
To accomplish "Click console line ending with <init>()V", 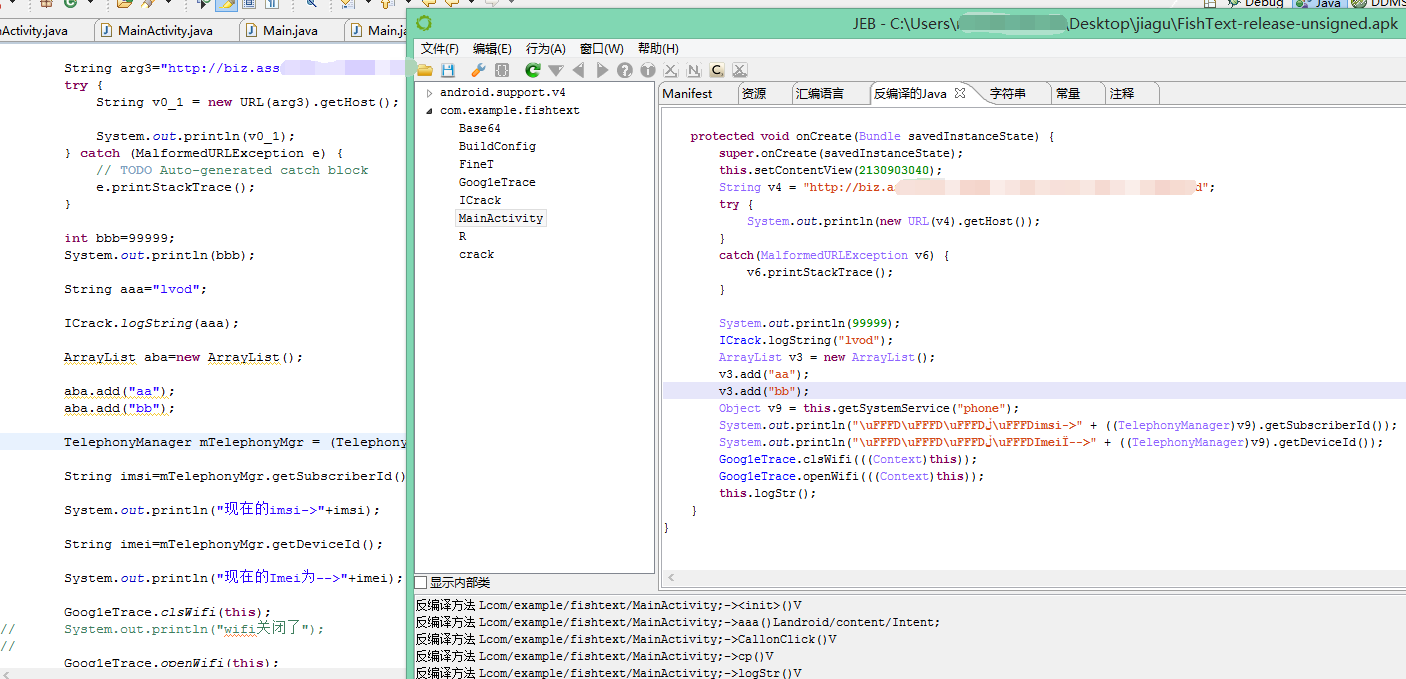I will [609, 605].
